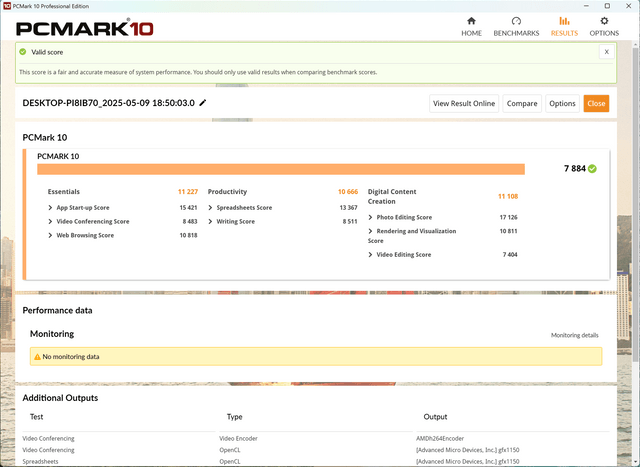Screen dimensions: 640x467
Task: Click Productivity score 10 666
Action: [x=348, y=192]
